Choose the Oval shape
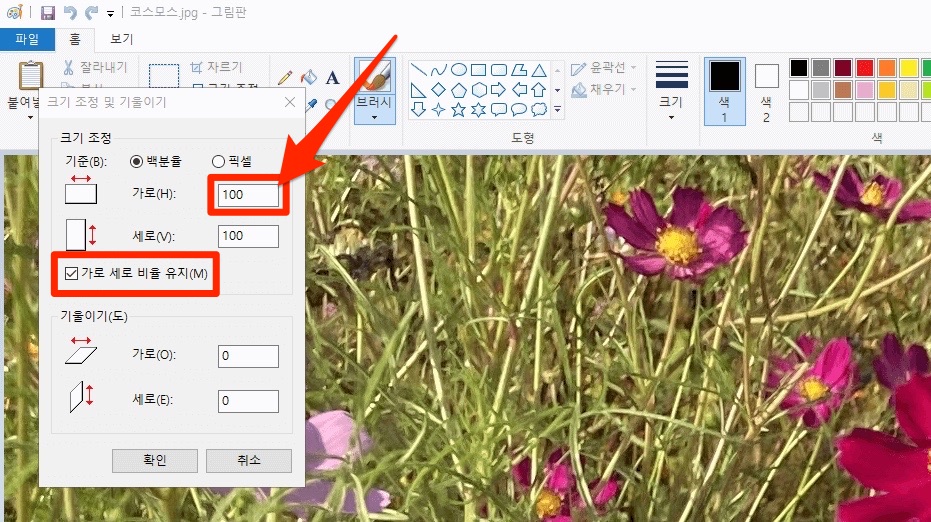Viewport: 931px width, 522px height. tap(458, 70)
